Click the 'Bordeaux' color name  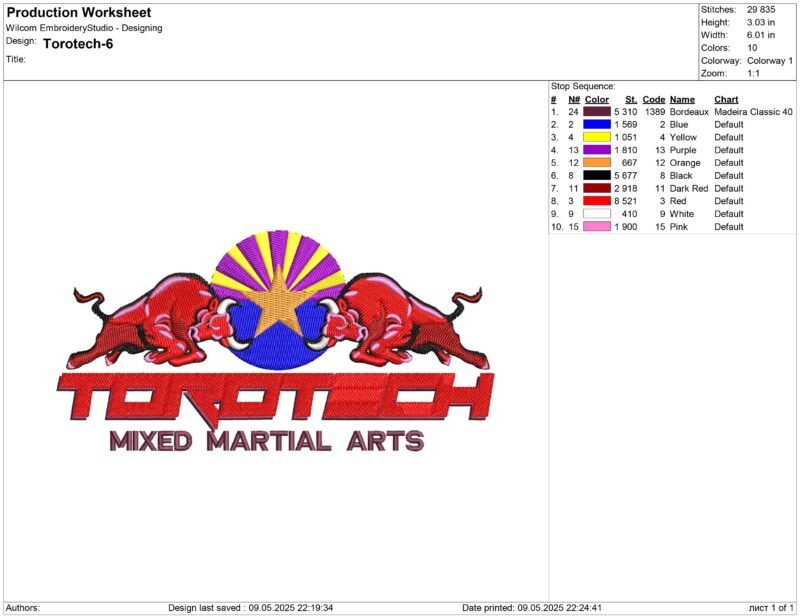[689, 112]
